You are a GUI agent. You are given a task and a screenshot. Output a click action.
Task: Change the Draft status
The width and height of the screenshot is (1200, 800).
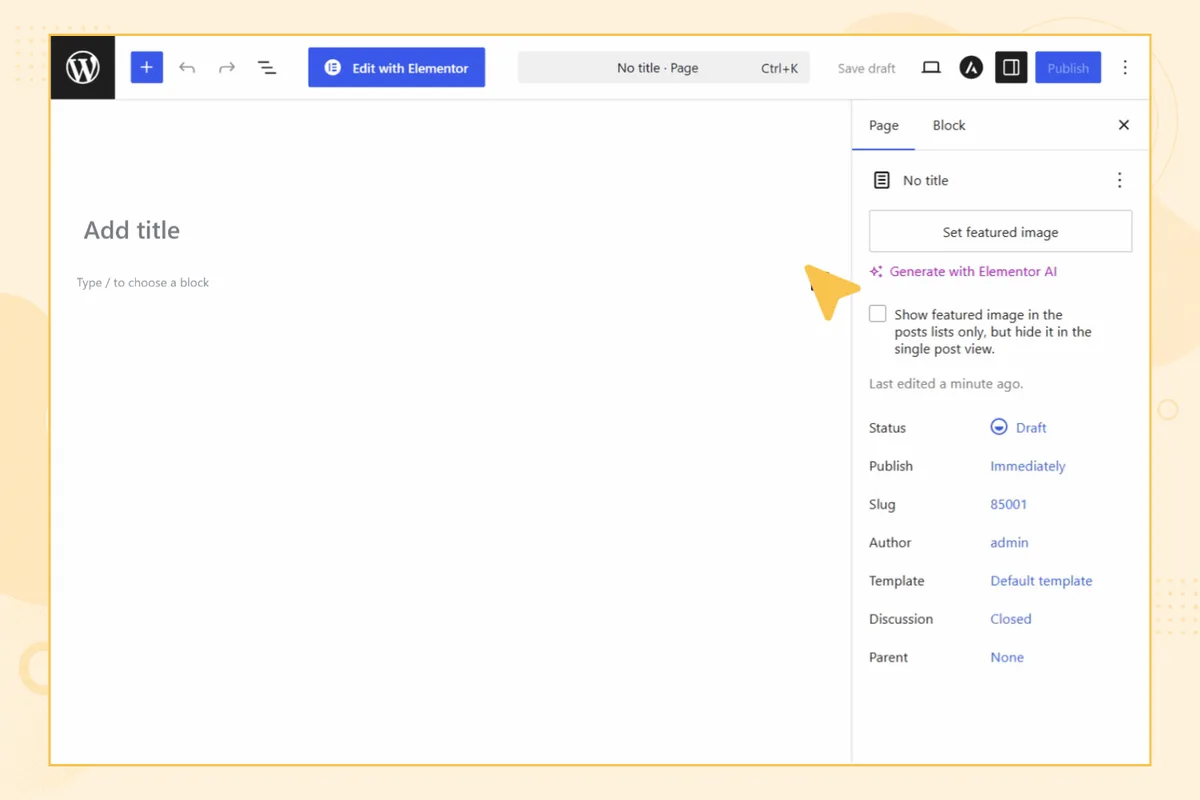click(1019, 428)
